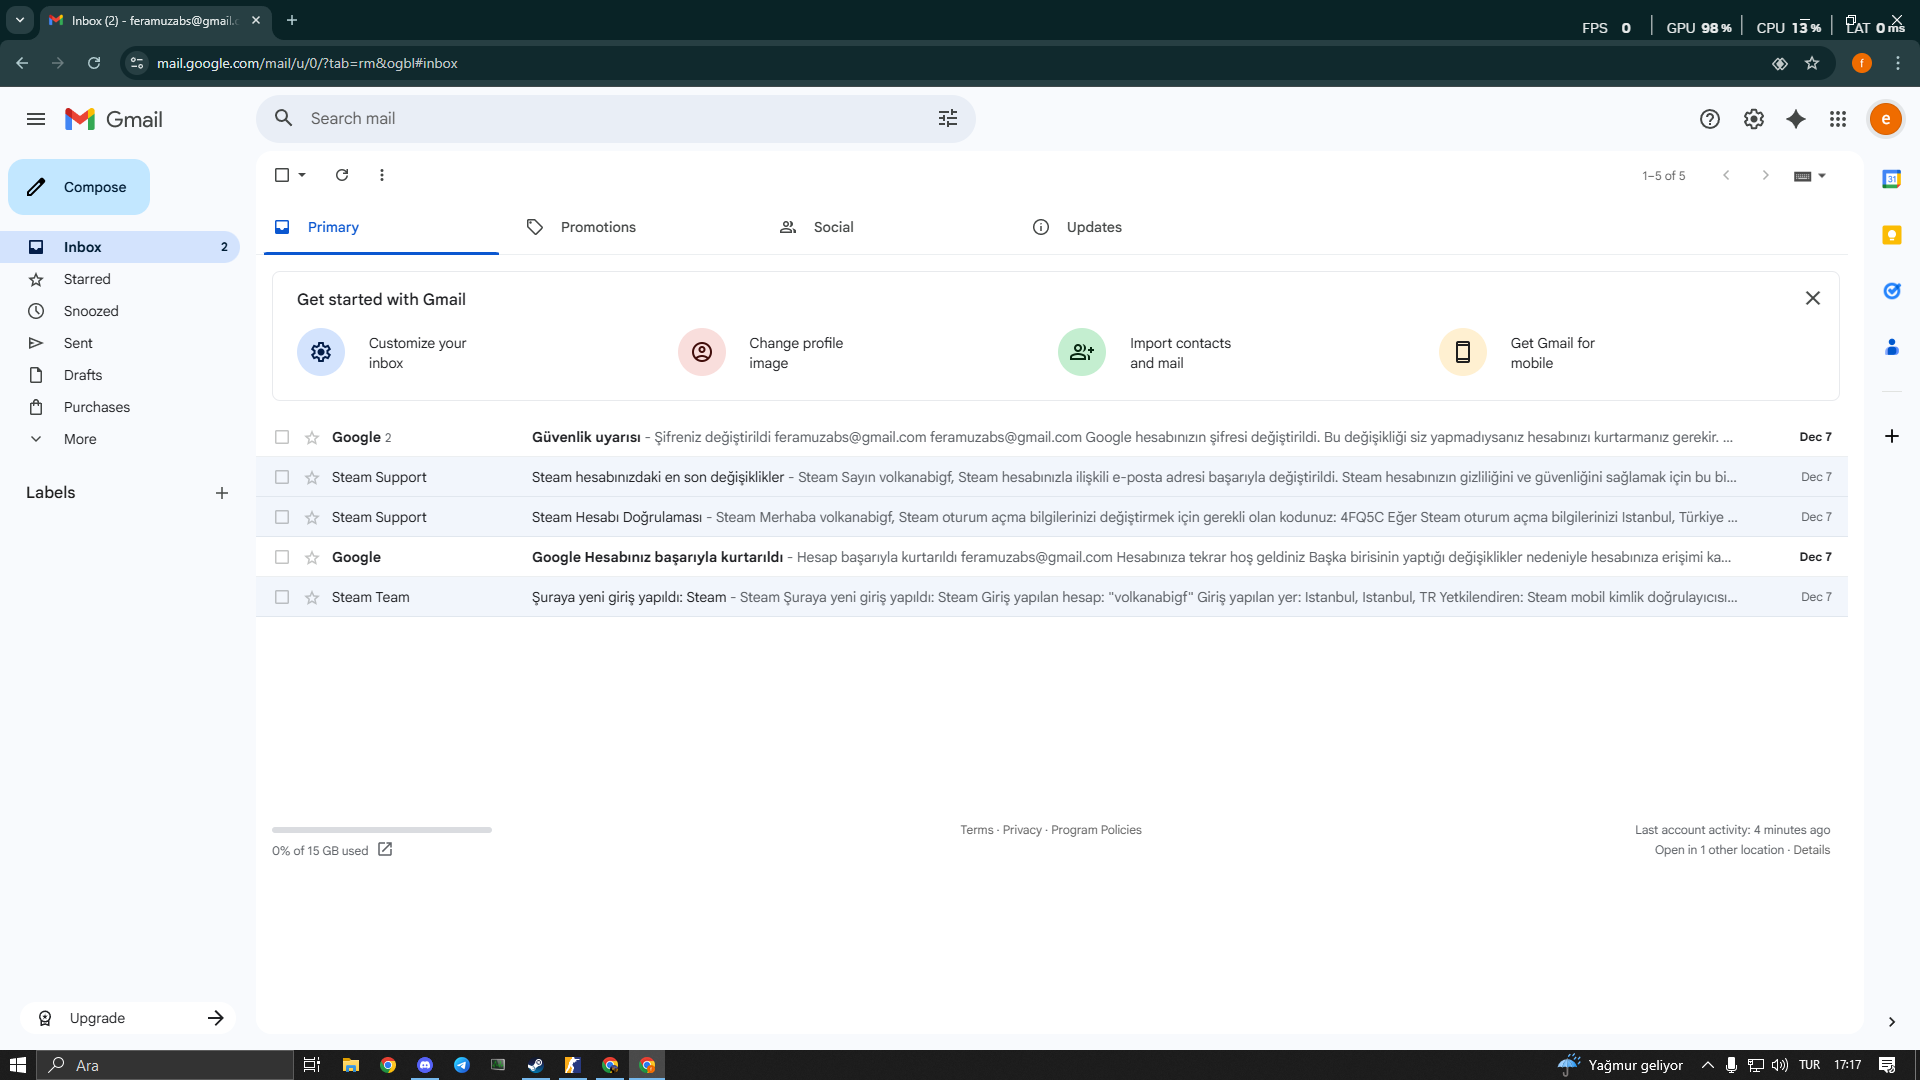Open Google Calendar side panel icon

click(x=1892, y=179)
